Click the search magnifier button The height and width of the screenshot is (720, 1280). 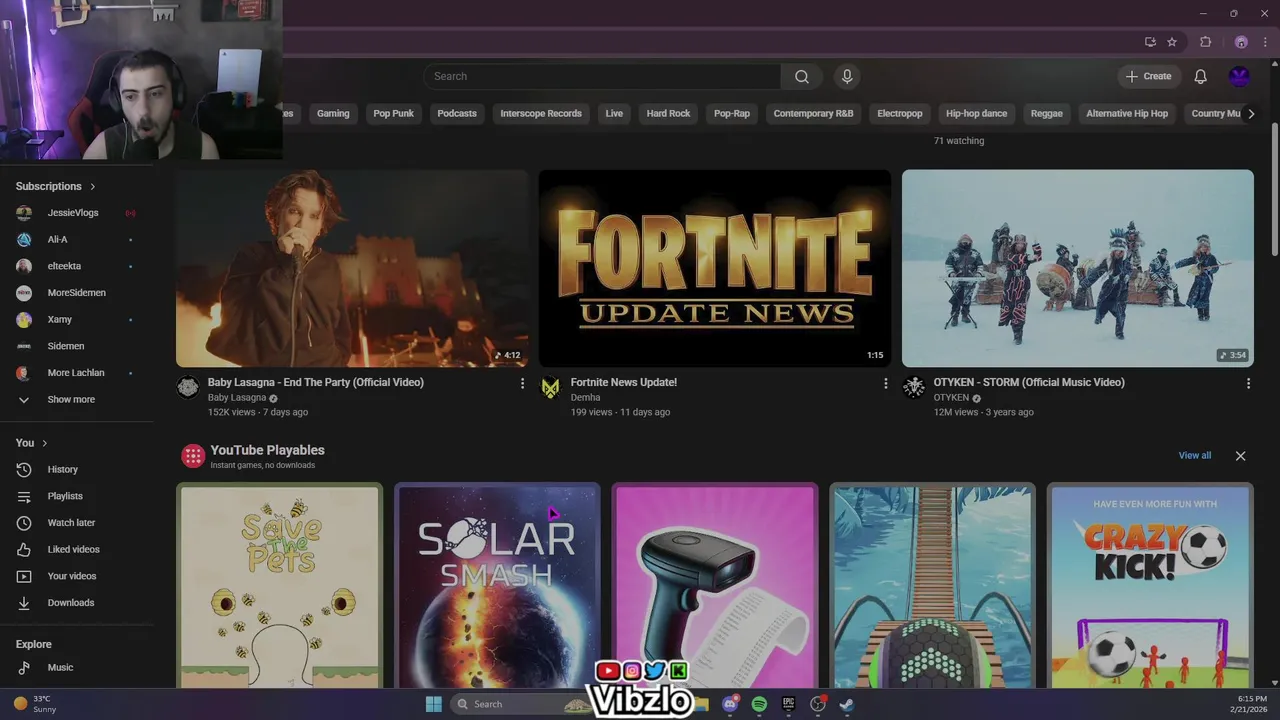[802, 76]
